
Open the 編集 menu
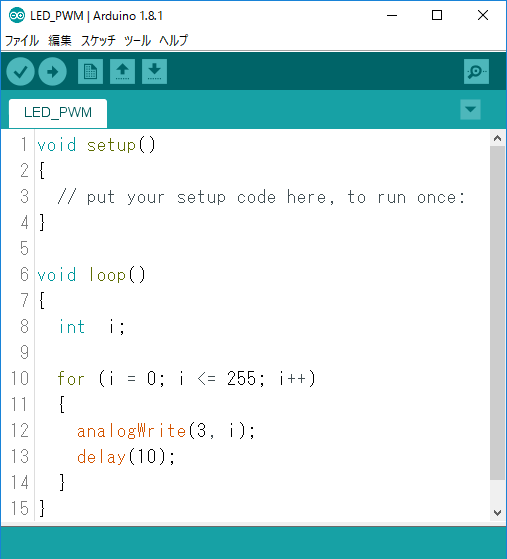click(x=60, y=40)
